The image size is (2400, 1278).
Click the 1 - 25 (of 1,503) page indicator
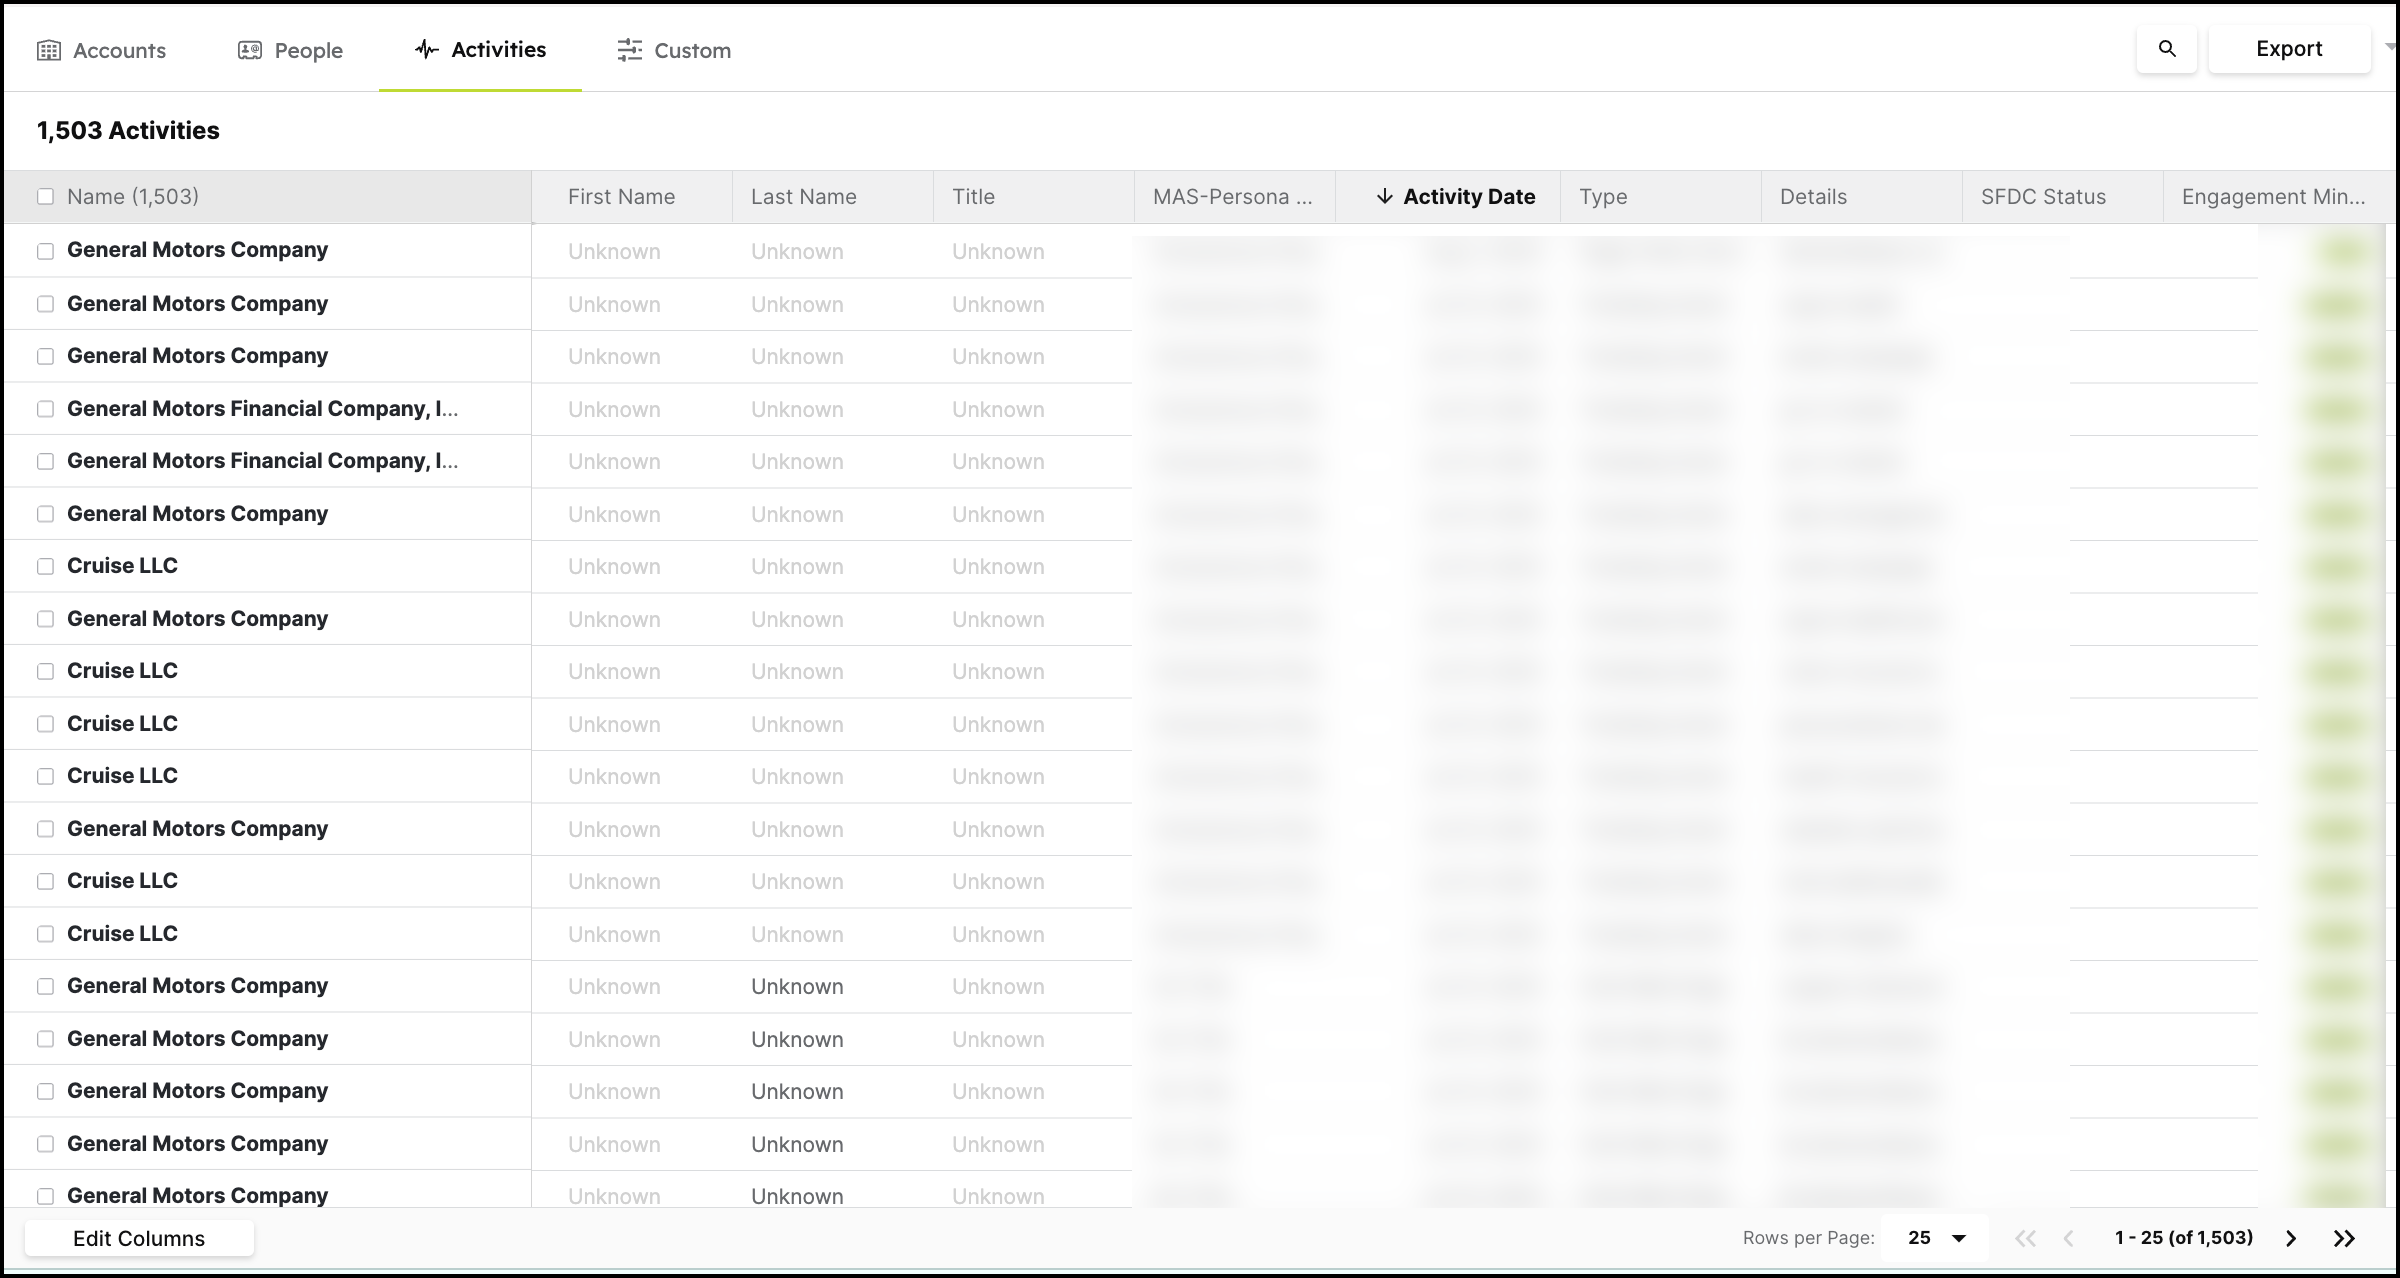(2184, 1238)
